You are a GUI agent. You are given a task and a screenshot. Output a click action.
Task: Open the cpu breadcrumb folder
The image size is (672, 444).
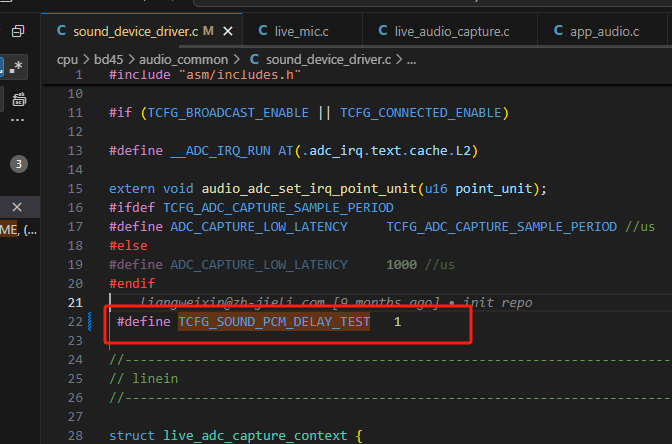point(67,60)
